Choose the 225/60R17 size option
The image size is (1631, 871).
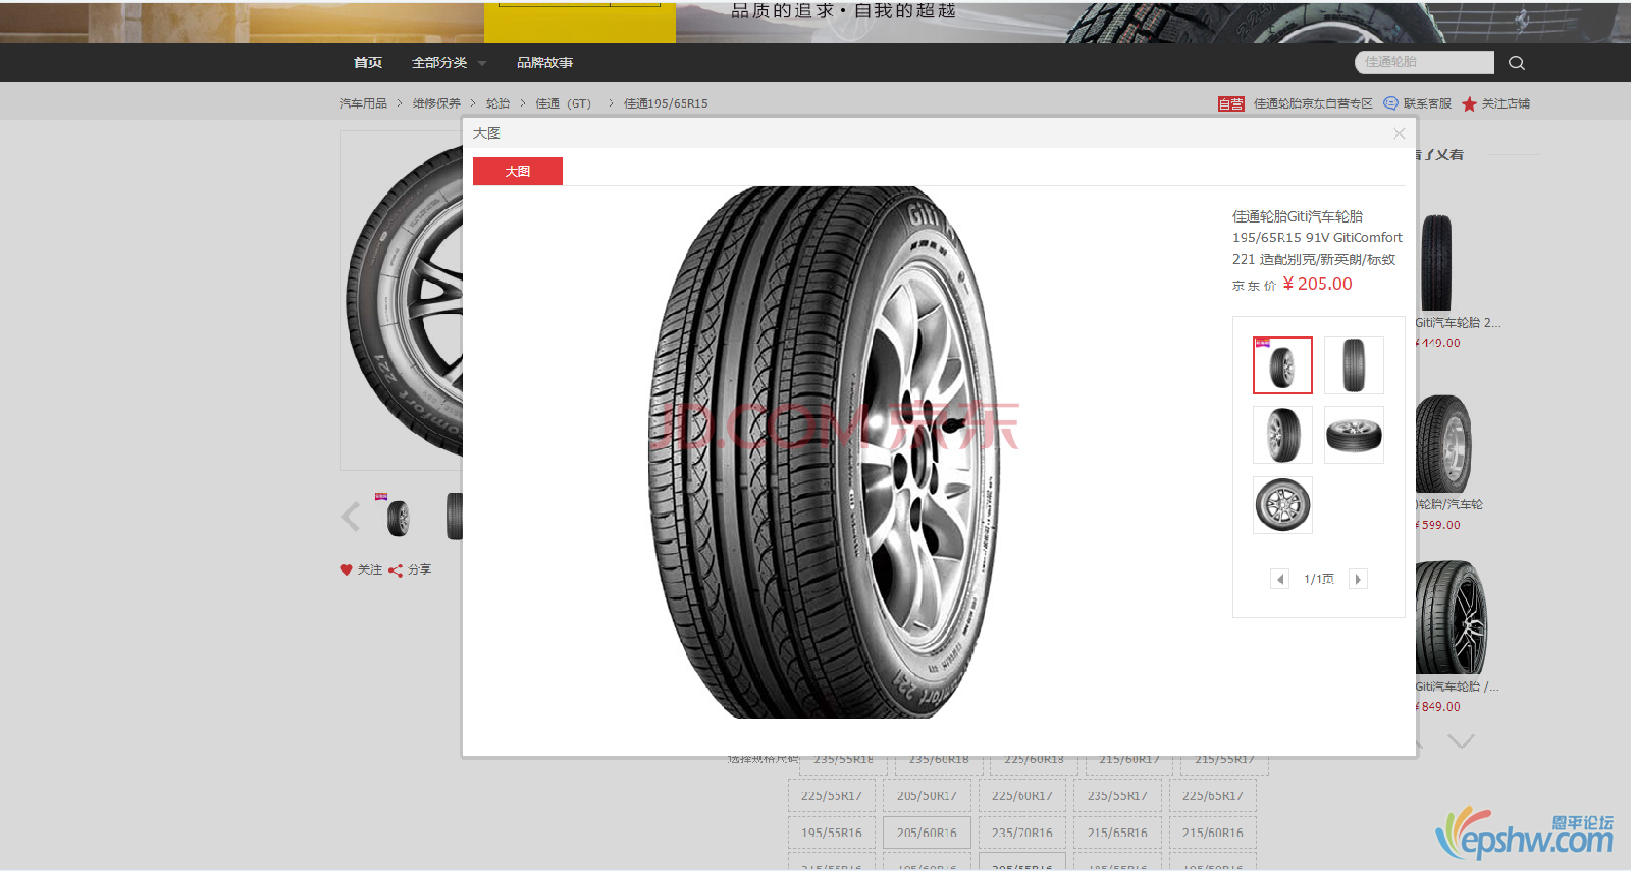click(1022, 796)
